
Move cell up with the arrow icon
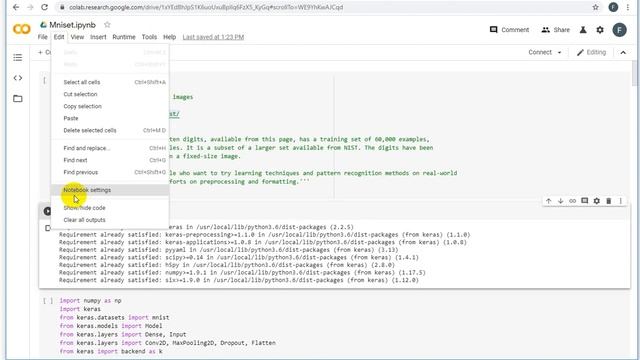(x=549, y=201)
